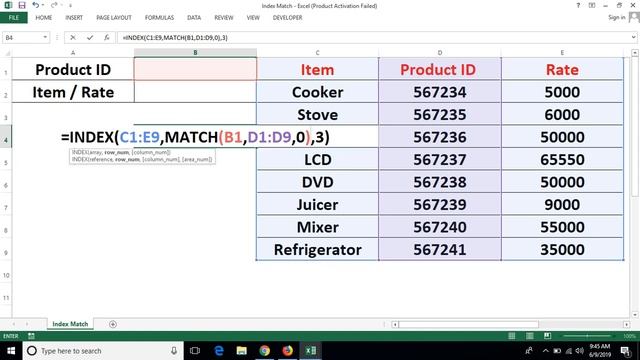Undo the last action
The image size is (640, 360).
point(36,5)
